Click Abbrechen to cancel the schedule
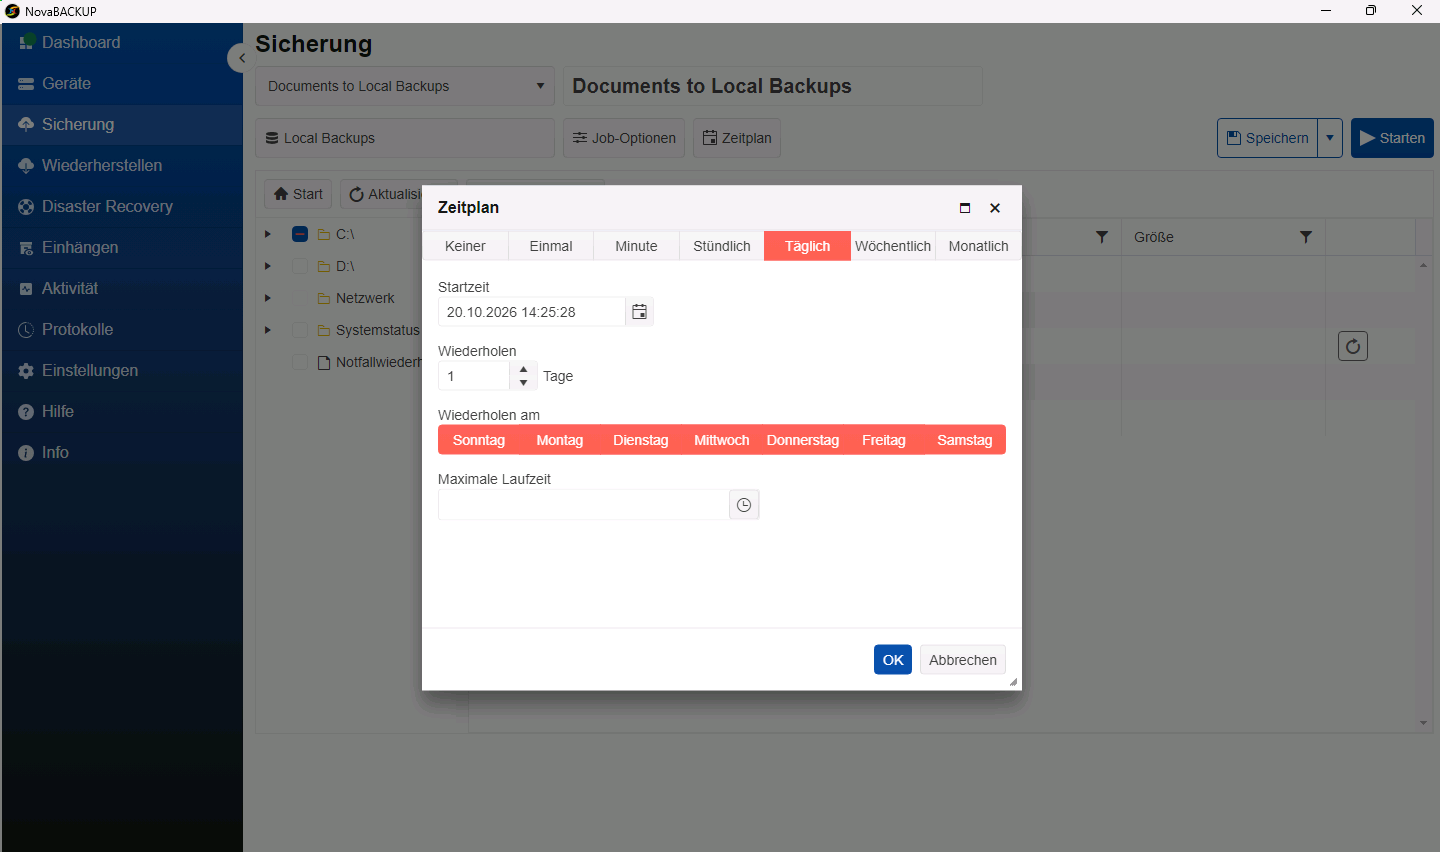This screenshot has width=1440, height=852. click(963, 660)
